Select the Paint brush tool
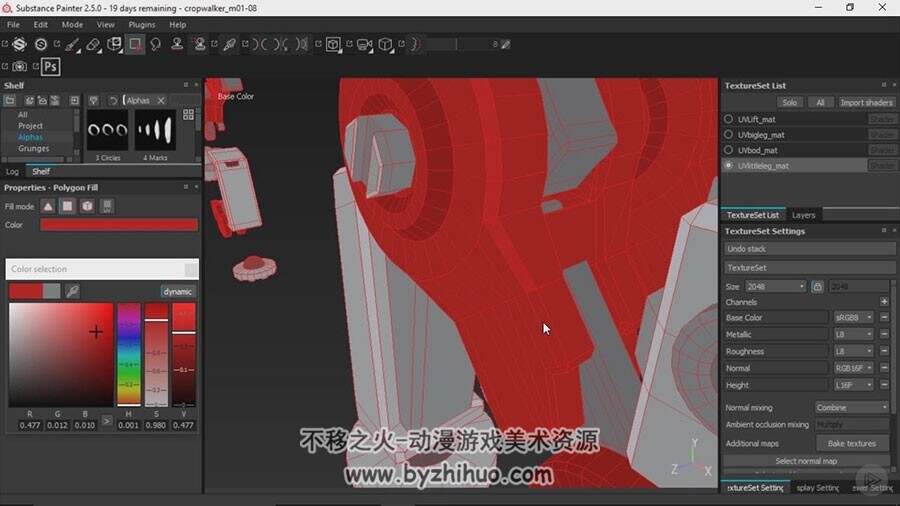The image size is (900, 506). (72, 45)
